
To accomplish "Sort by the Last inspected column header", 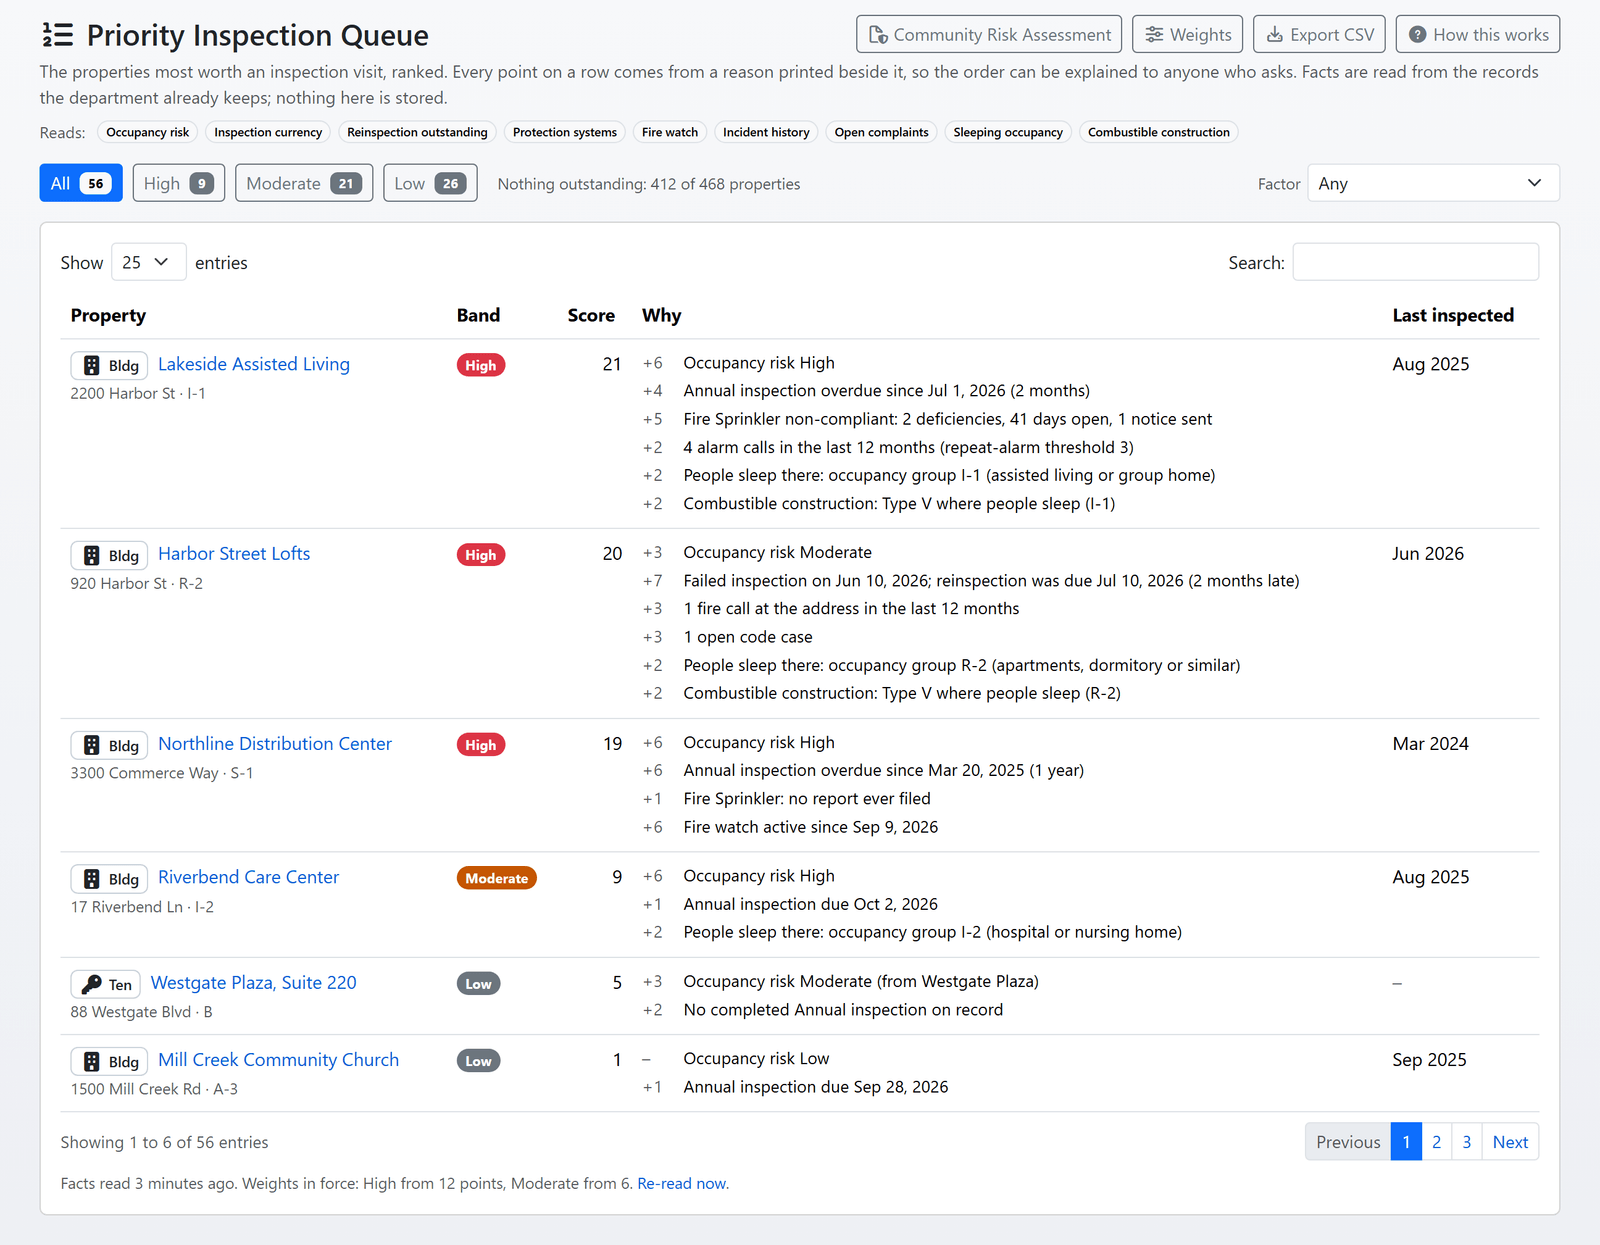I will (1453, 315).
